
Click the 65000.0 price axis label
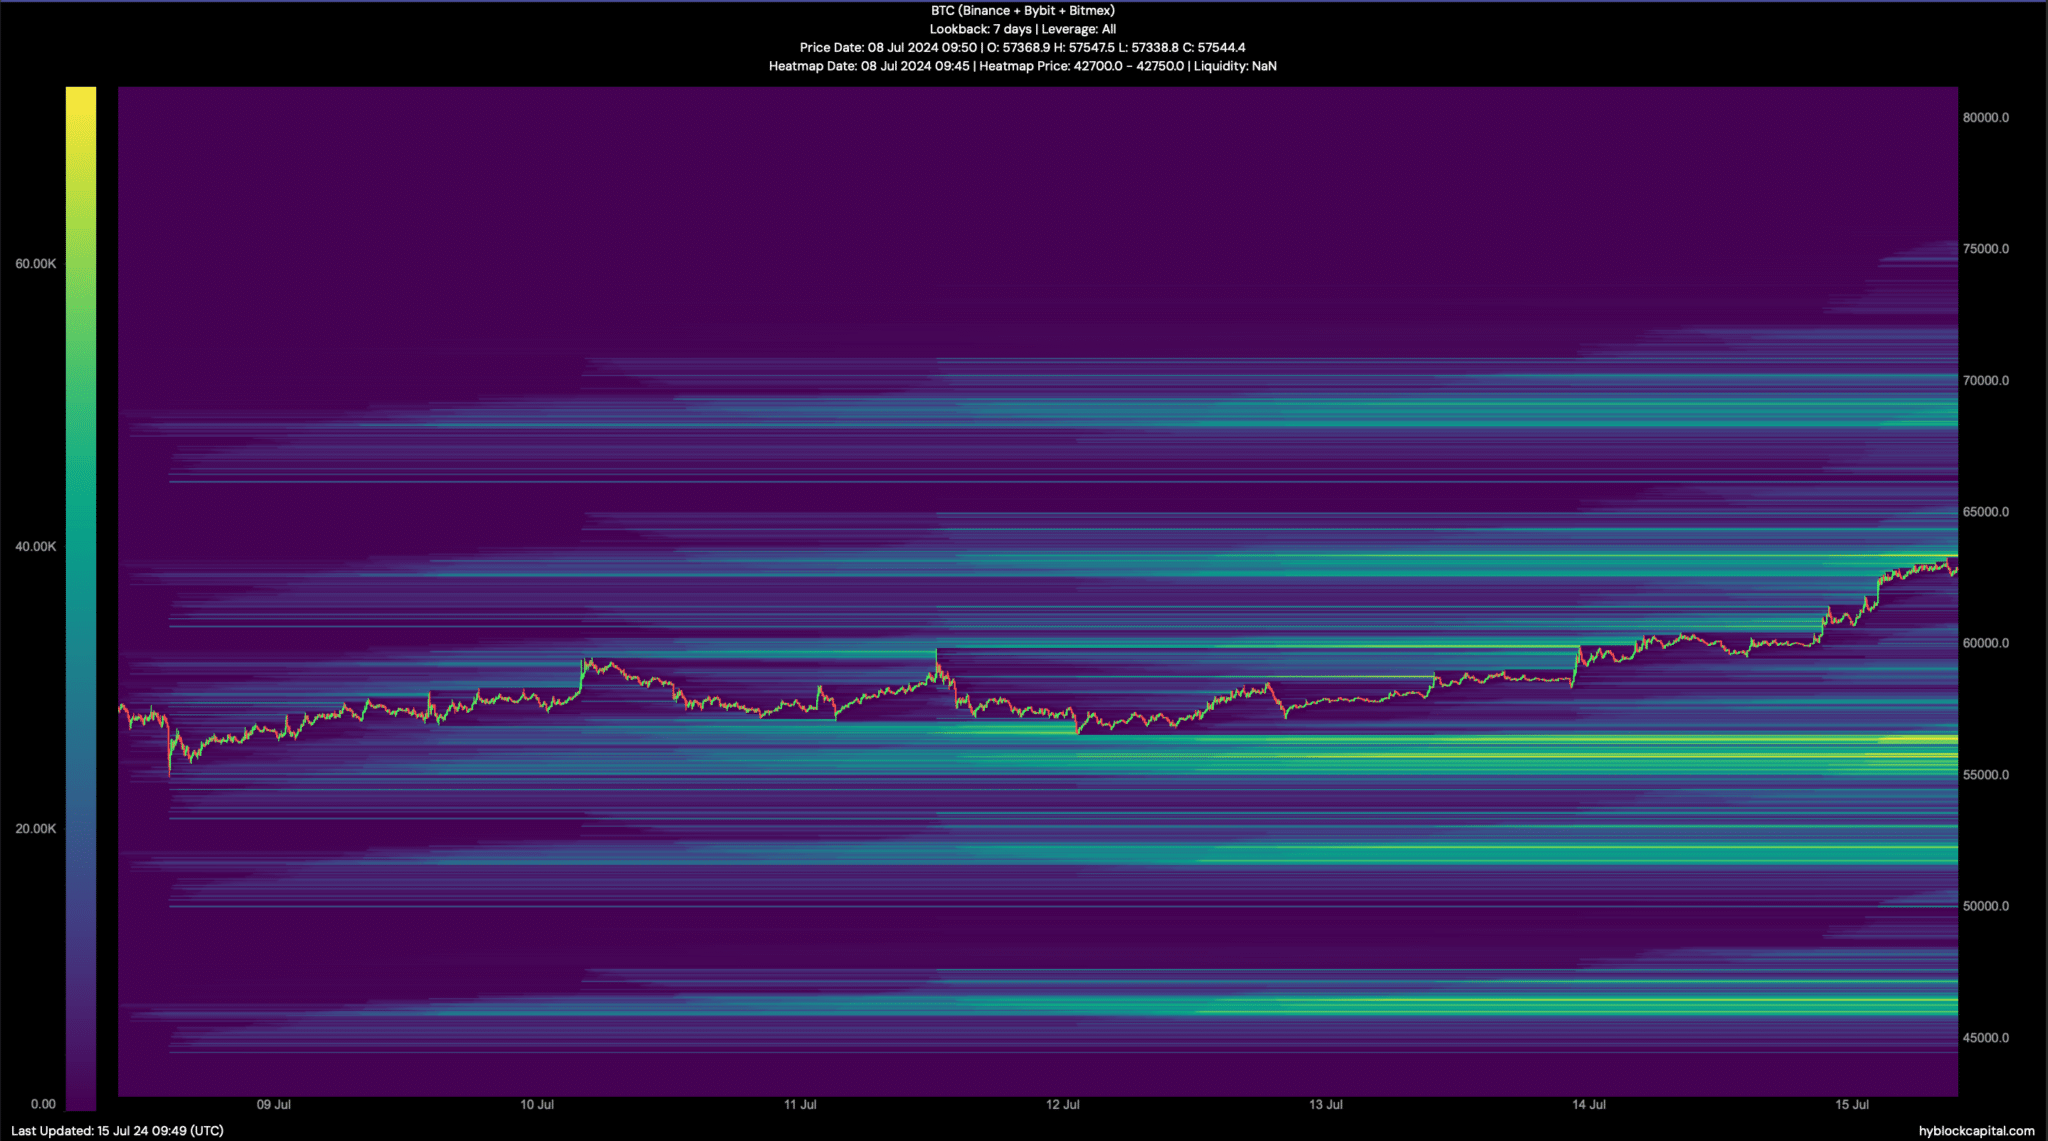(x=1985, y=512)
